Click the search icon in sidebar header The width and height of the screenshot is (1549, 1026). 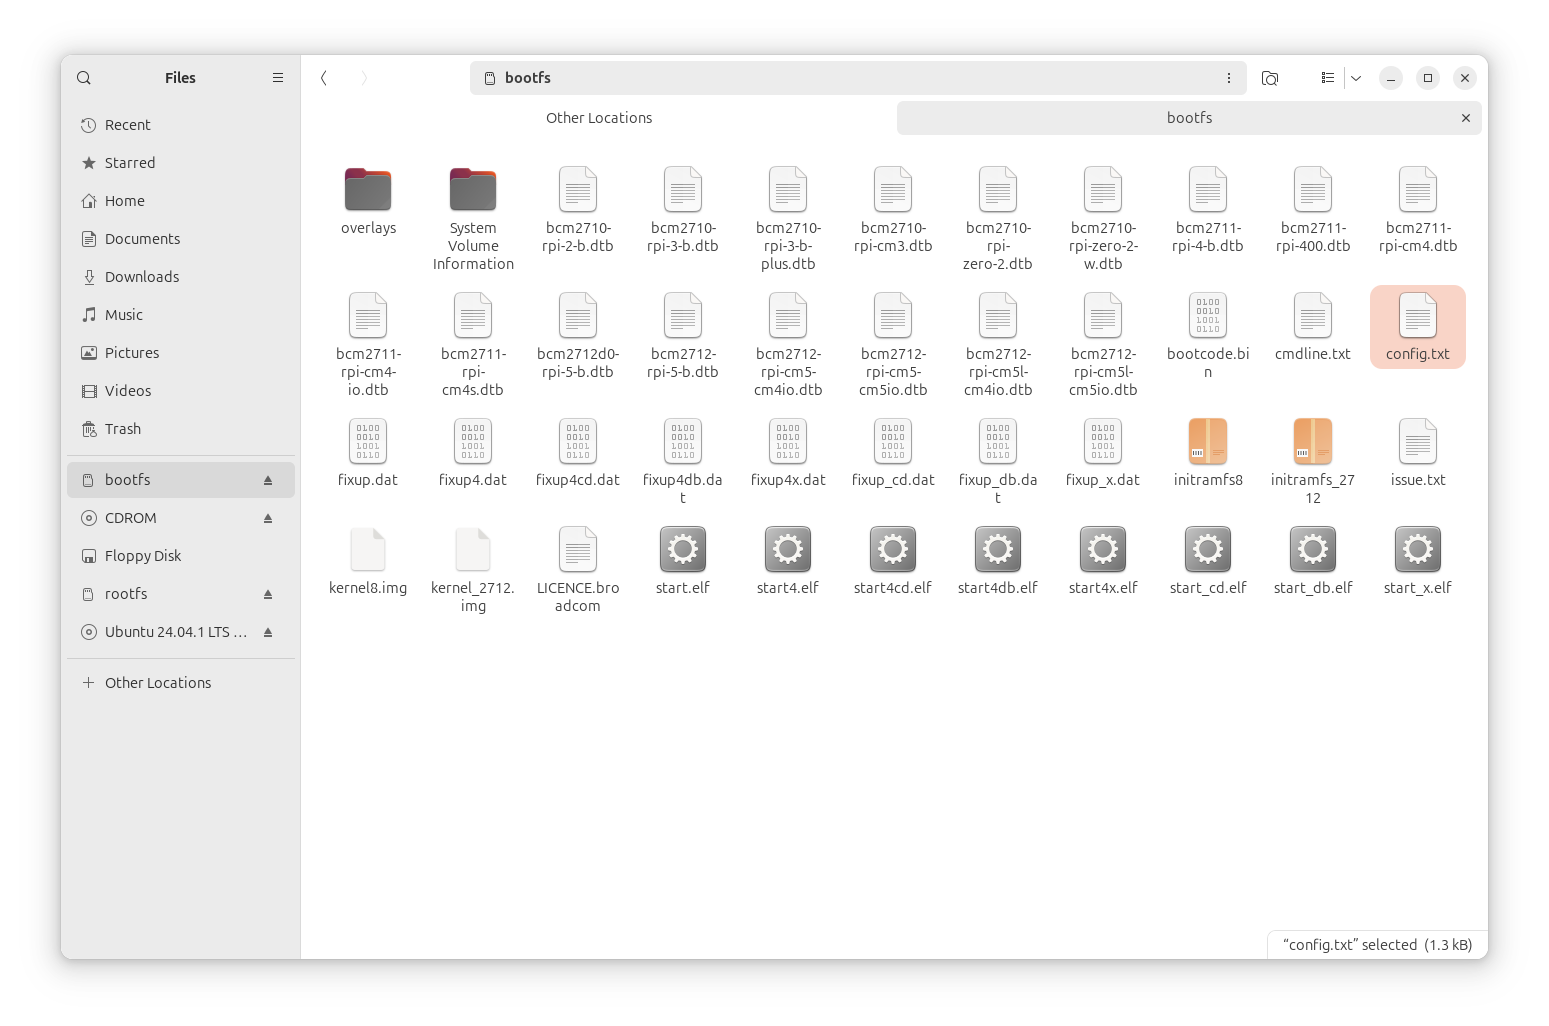84,78
